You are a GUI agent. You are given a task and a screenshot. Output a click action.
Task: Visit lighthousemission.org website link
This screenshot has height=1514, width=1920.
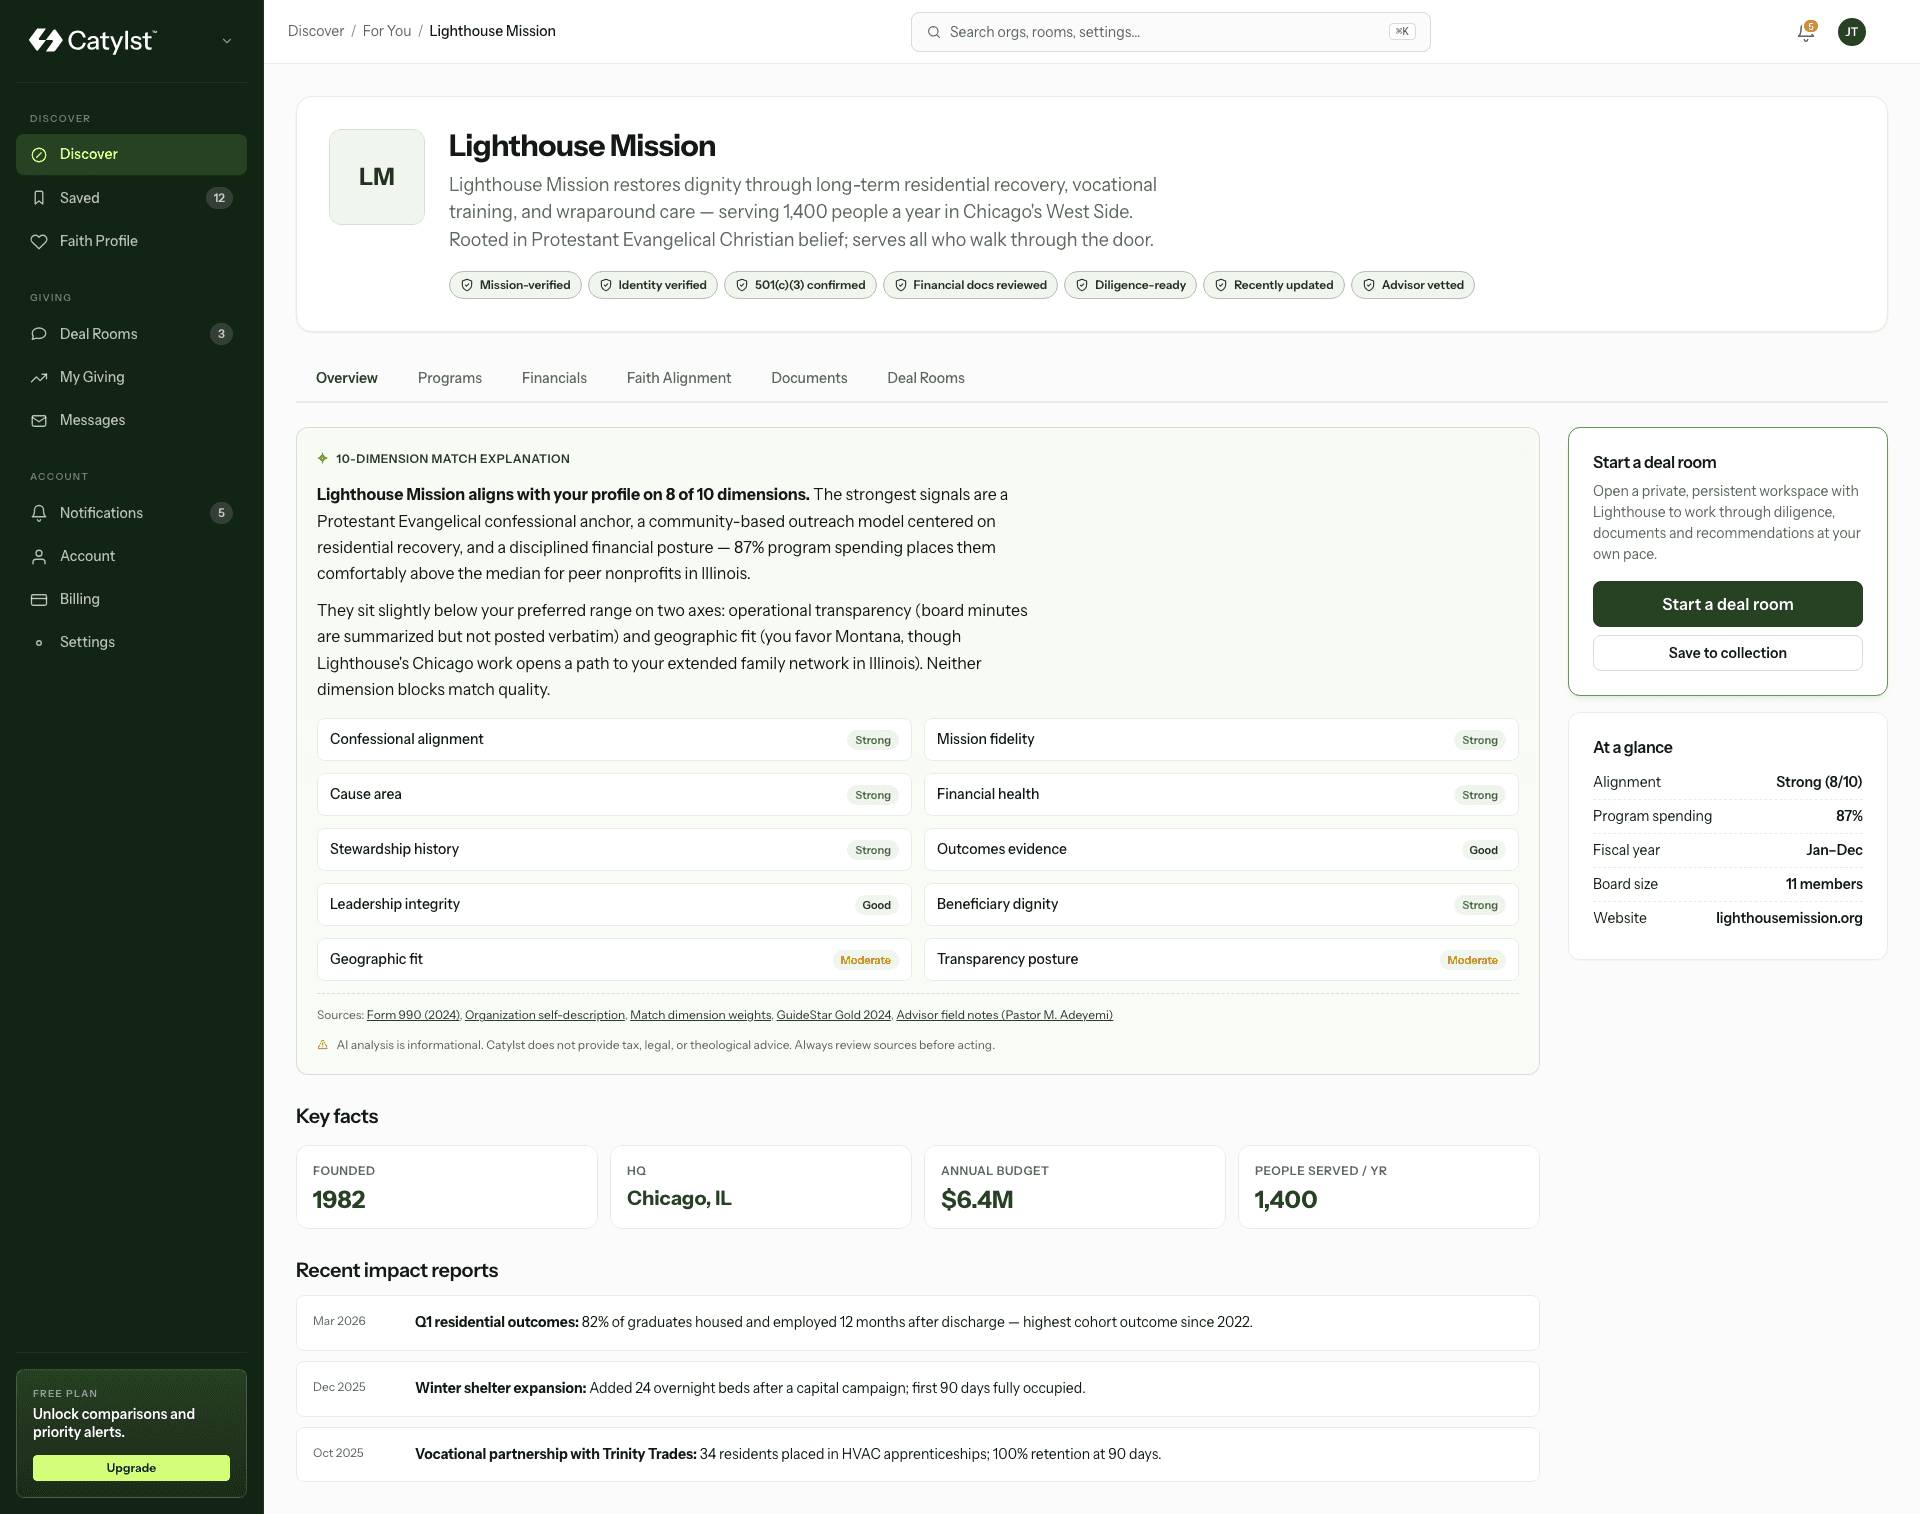(x=1789, y=918)
